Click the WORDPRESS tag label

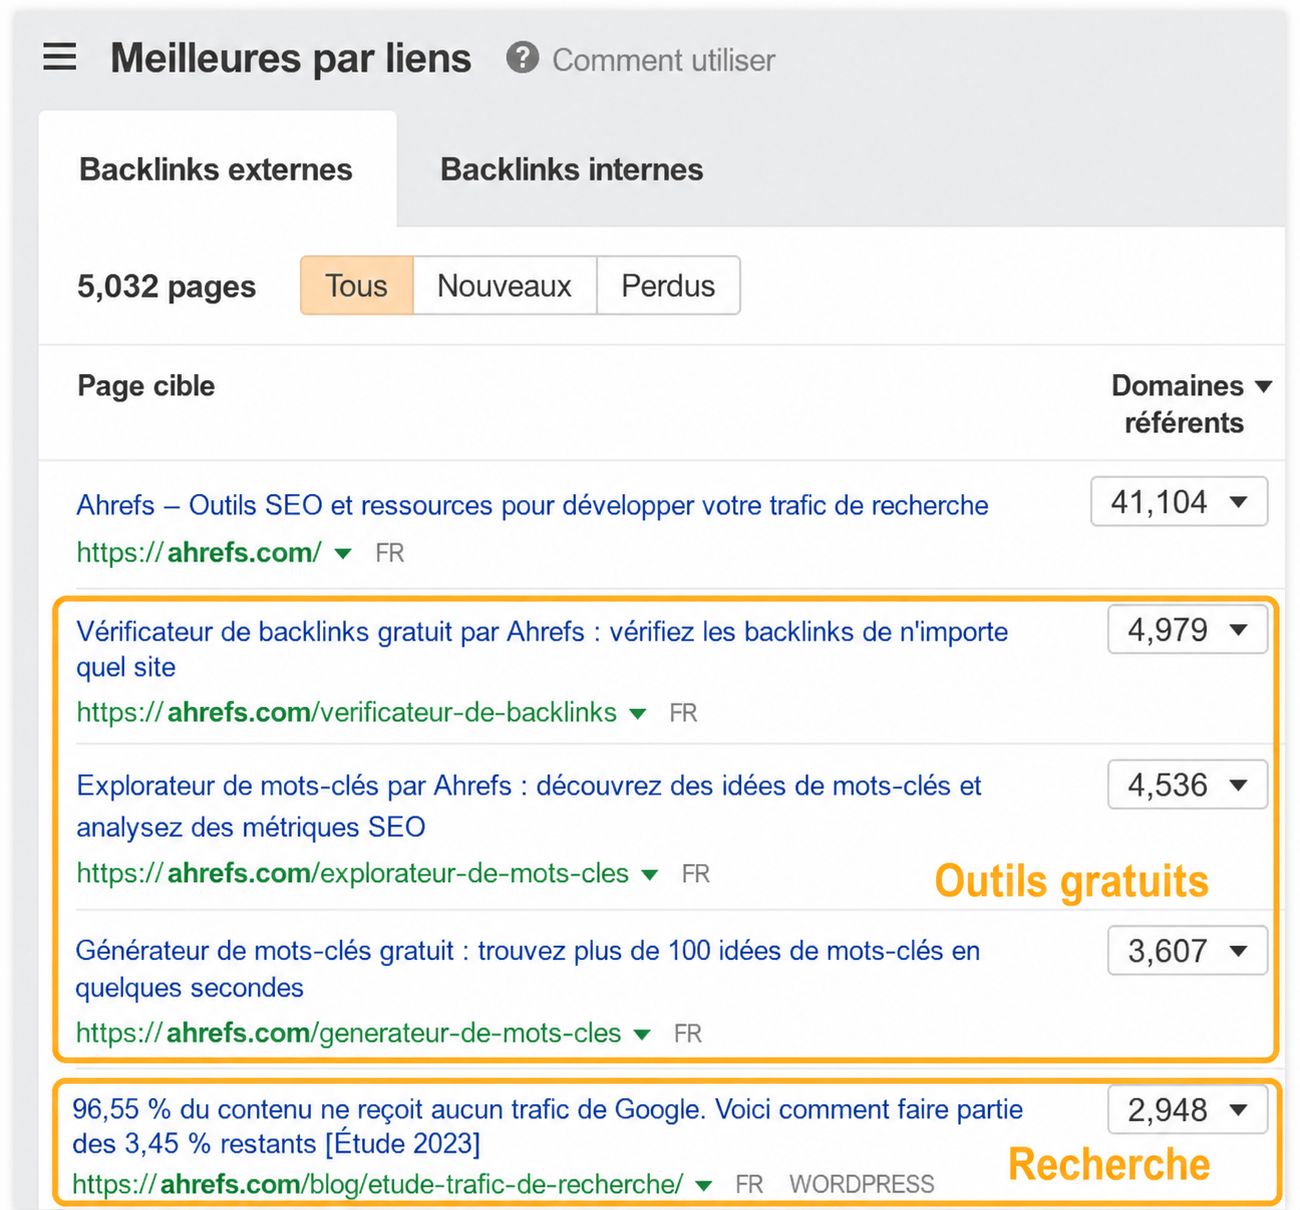point(862,1185)
